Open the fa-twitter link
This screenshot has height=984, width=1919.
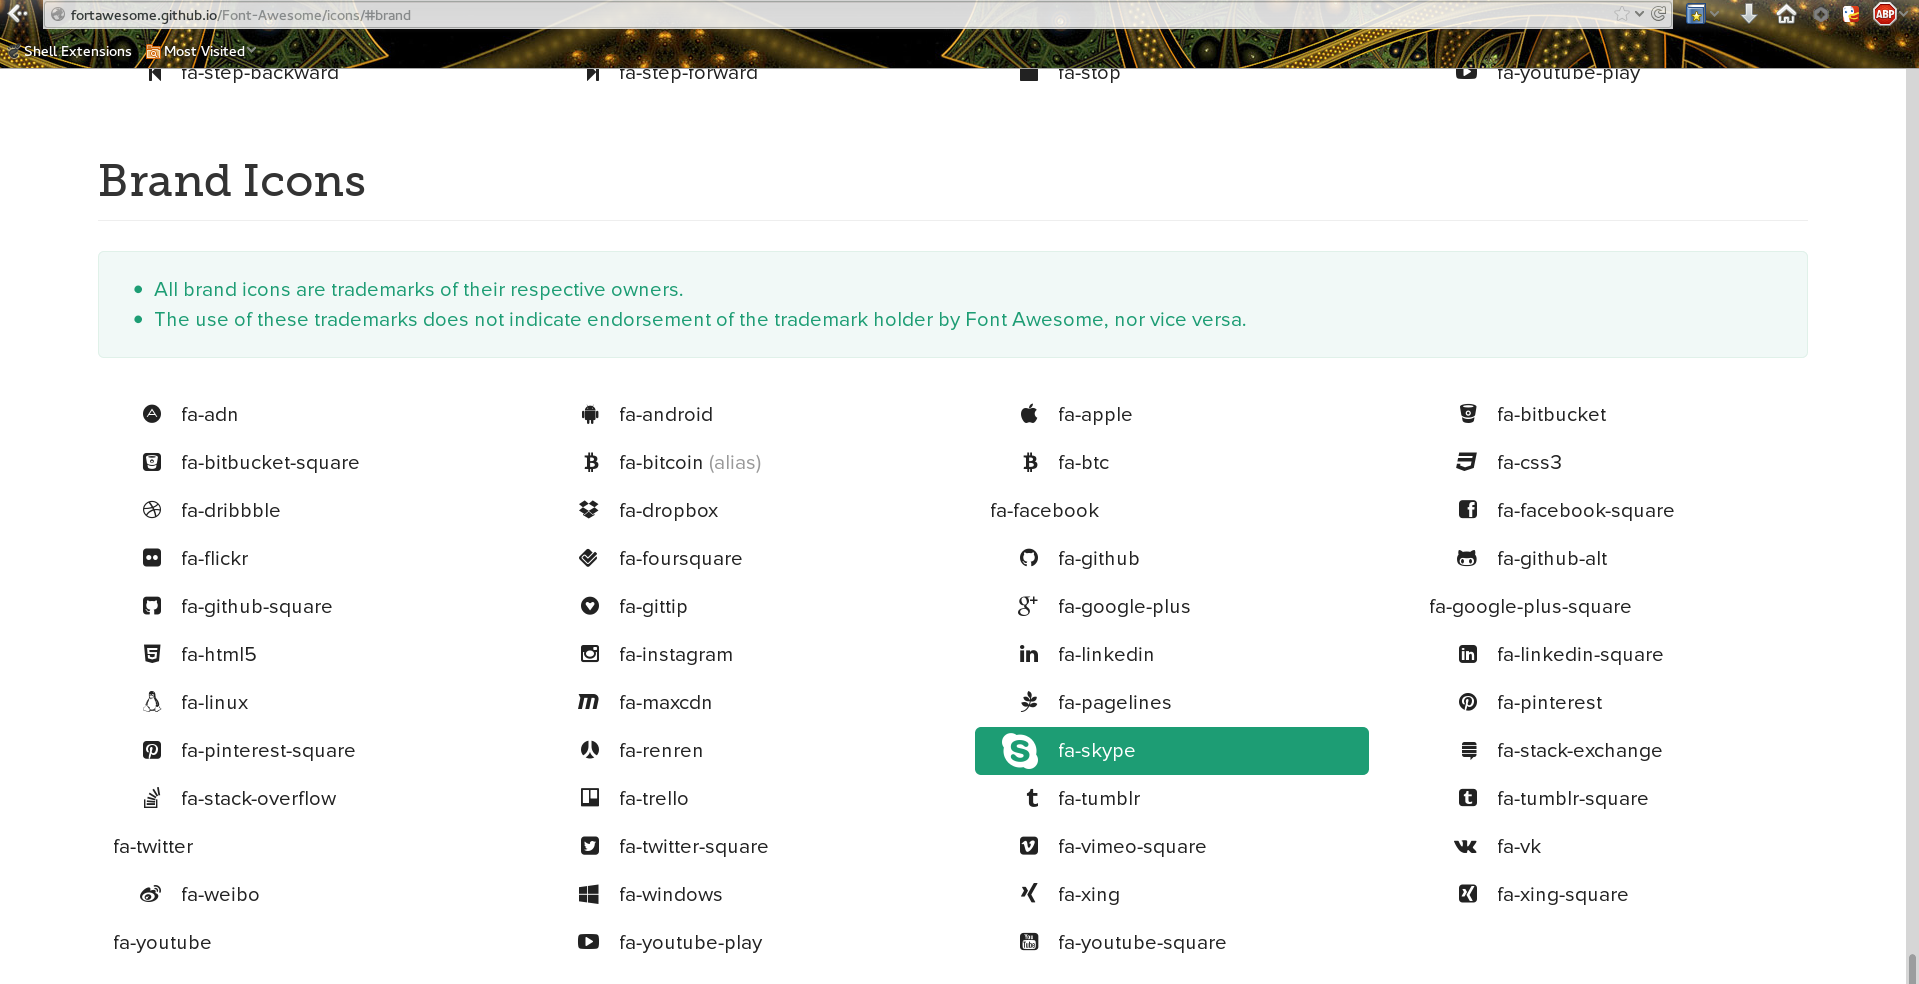(153, 847)
